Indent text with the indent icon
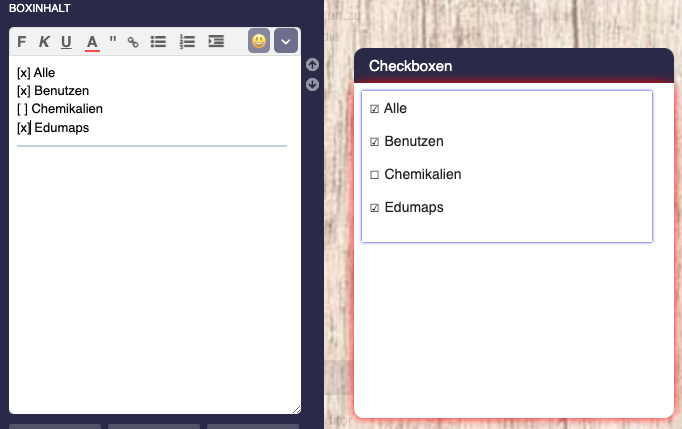 (x=216, y=41)
